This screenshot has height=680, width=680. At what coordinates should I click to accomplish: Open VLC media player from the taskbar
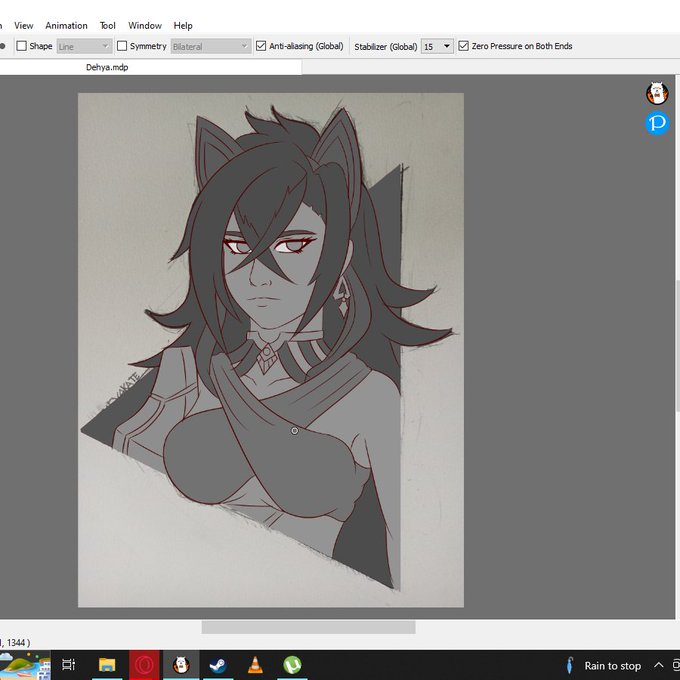pyautogui.click(x=255, y=665)
